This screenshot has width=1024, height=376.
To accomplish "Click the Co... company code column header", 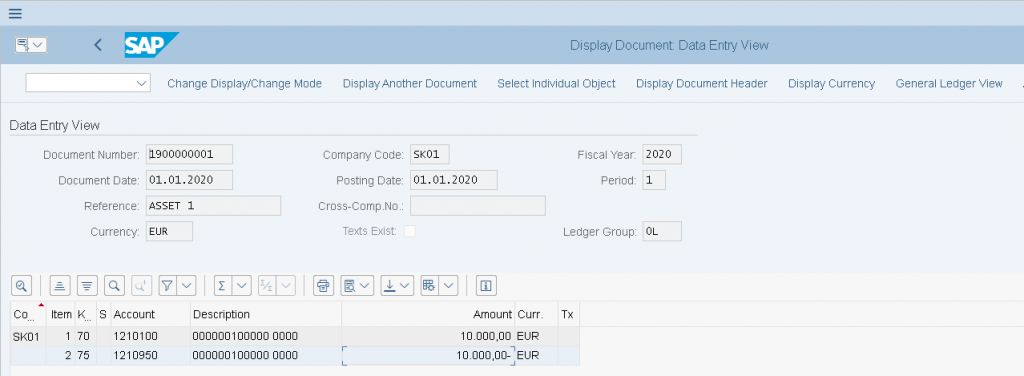I will pos(29,314).
